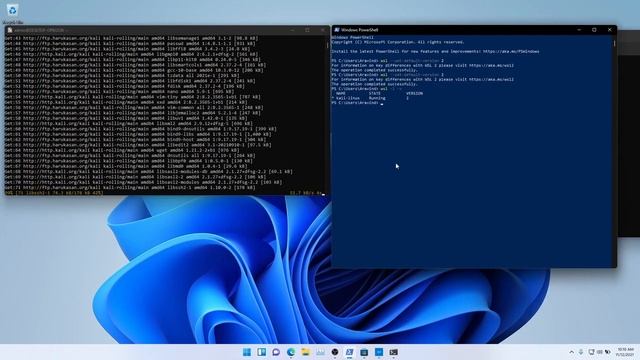Launch the Chat app from the taskbar
This screenshot has width=640, height=360.
[x=276, y=352]
